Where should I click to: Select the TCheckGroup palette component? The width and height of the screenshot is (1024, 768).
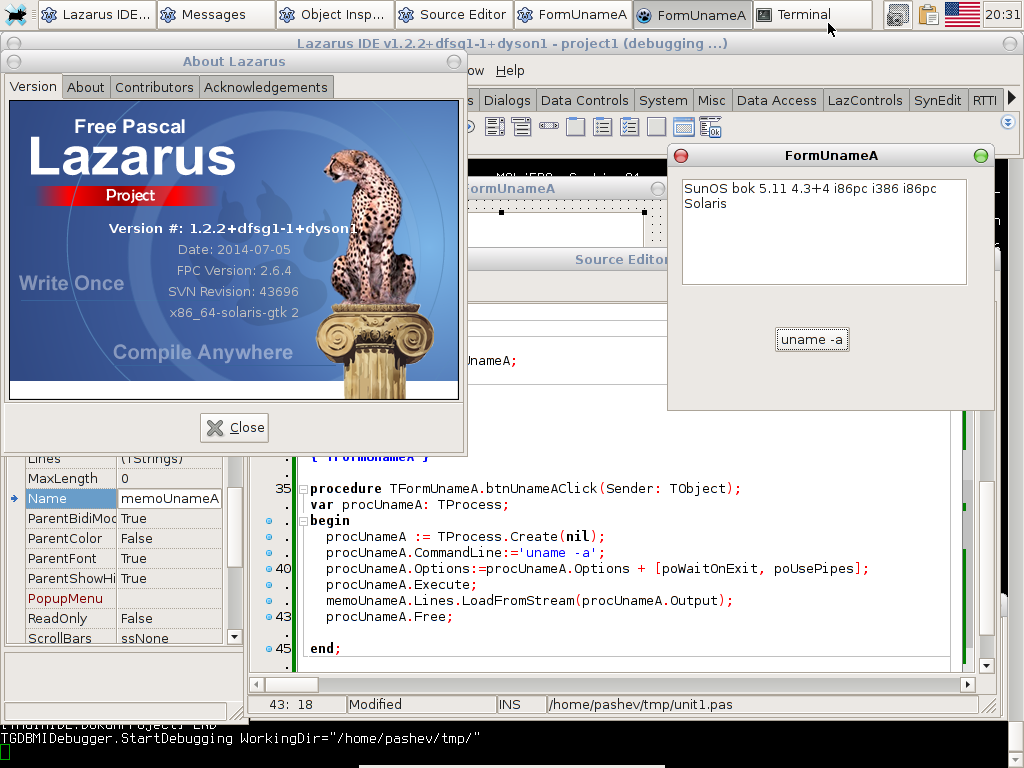click(629, 127)
